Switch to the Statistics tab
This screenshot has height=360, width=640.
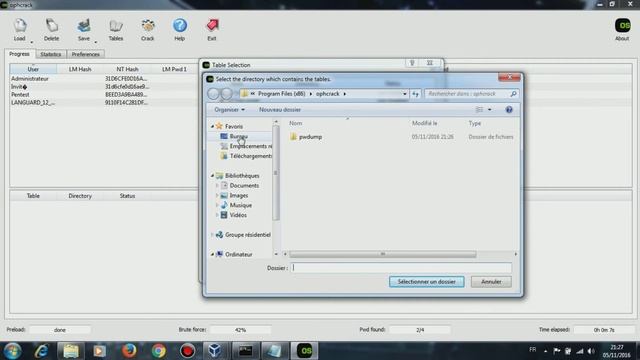pos(51,54)
